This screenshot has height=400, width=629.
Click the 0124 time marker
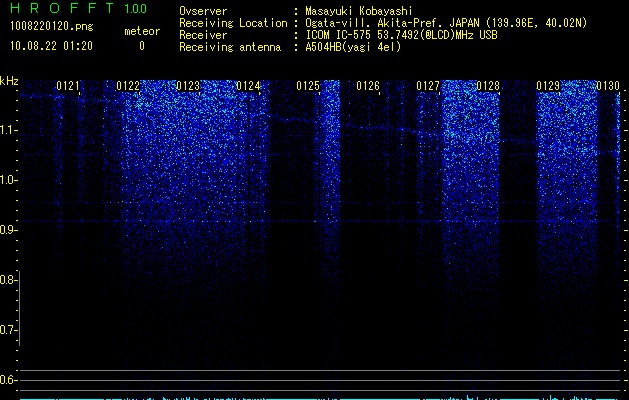click(248, 86)
